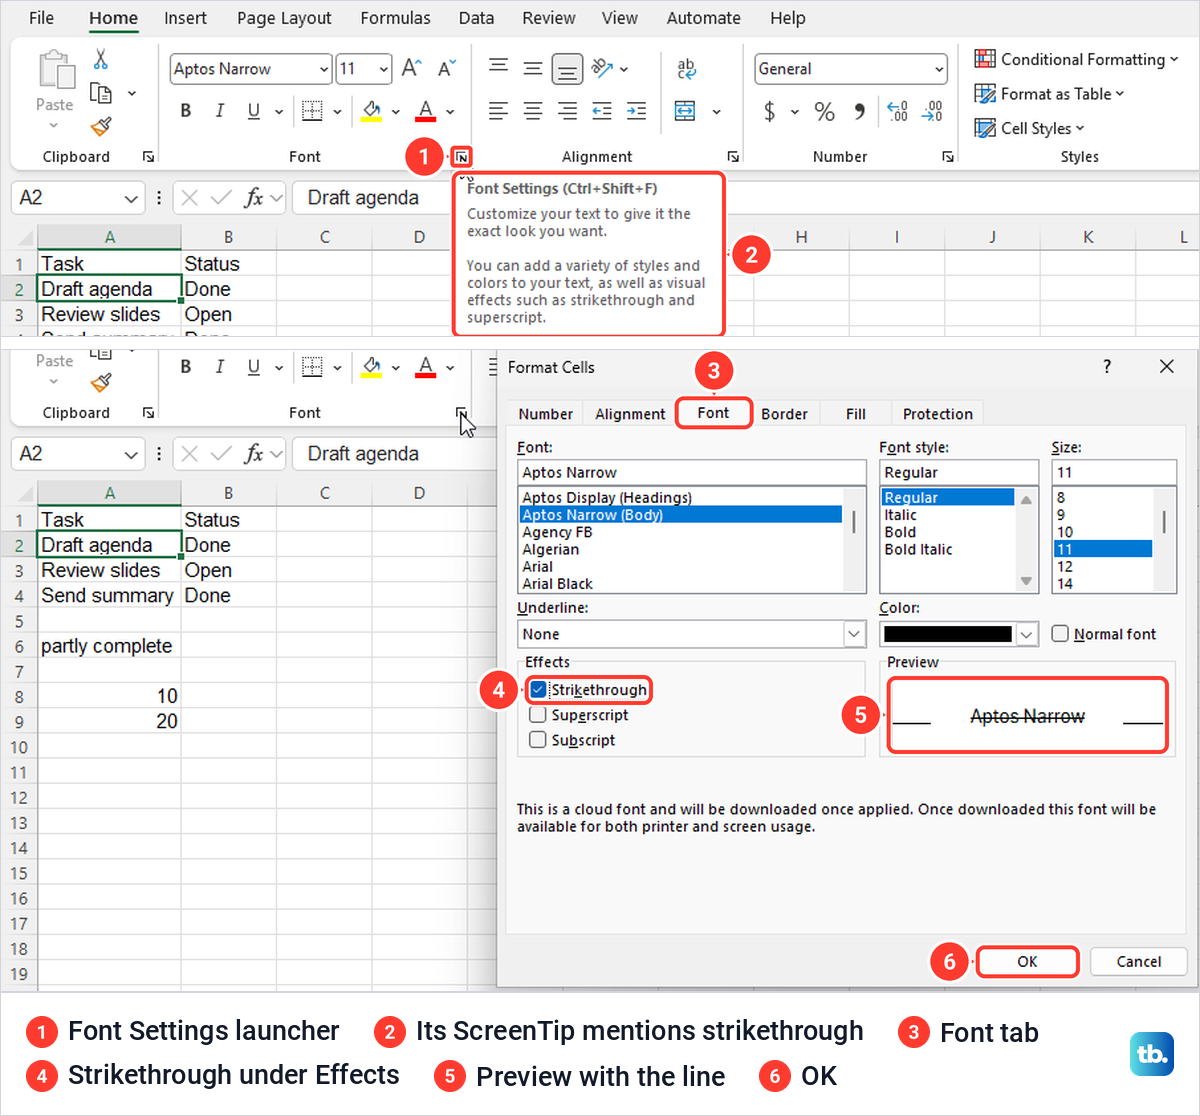Open the Data ribbon tab
1200x1116 pixels.
(x=476, y=18)
